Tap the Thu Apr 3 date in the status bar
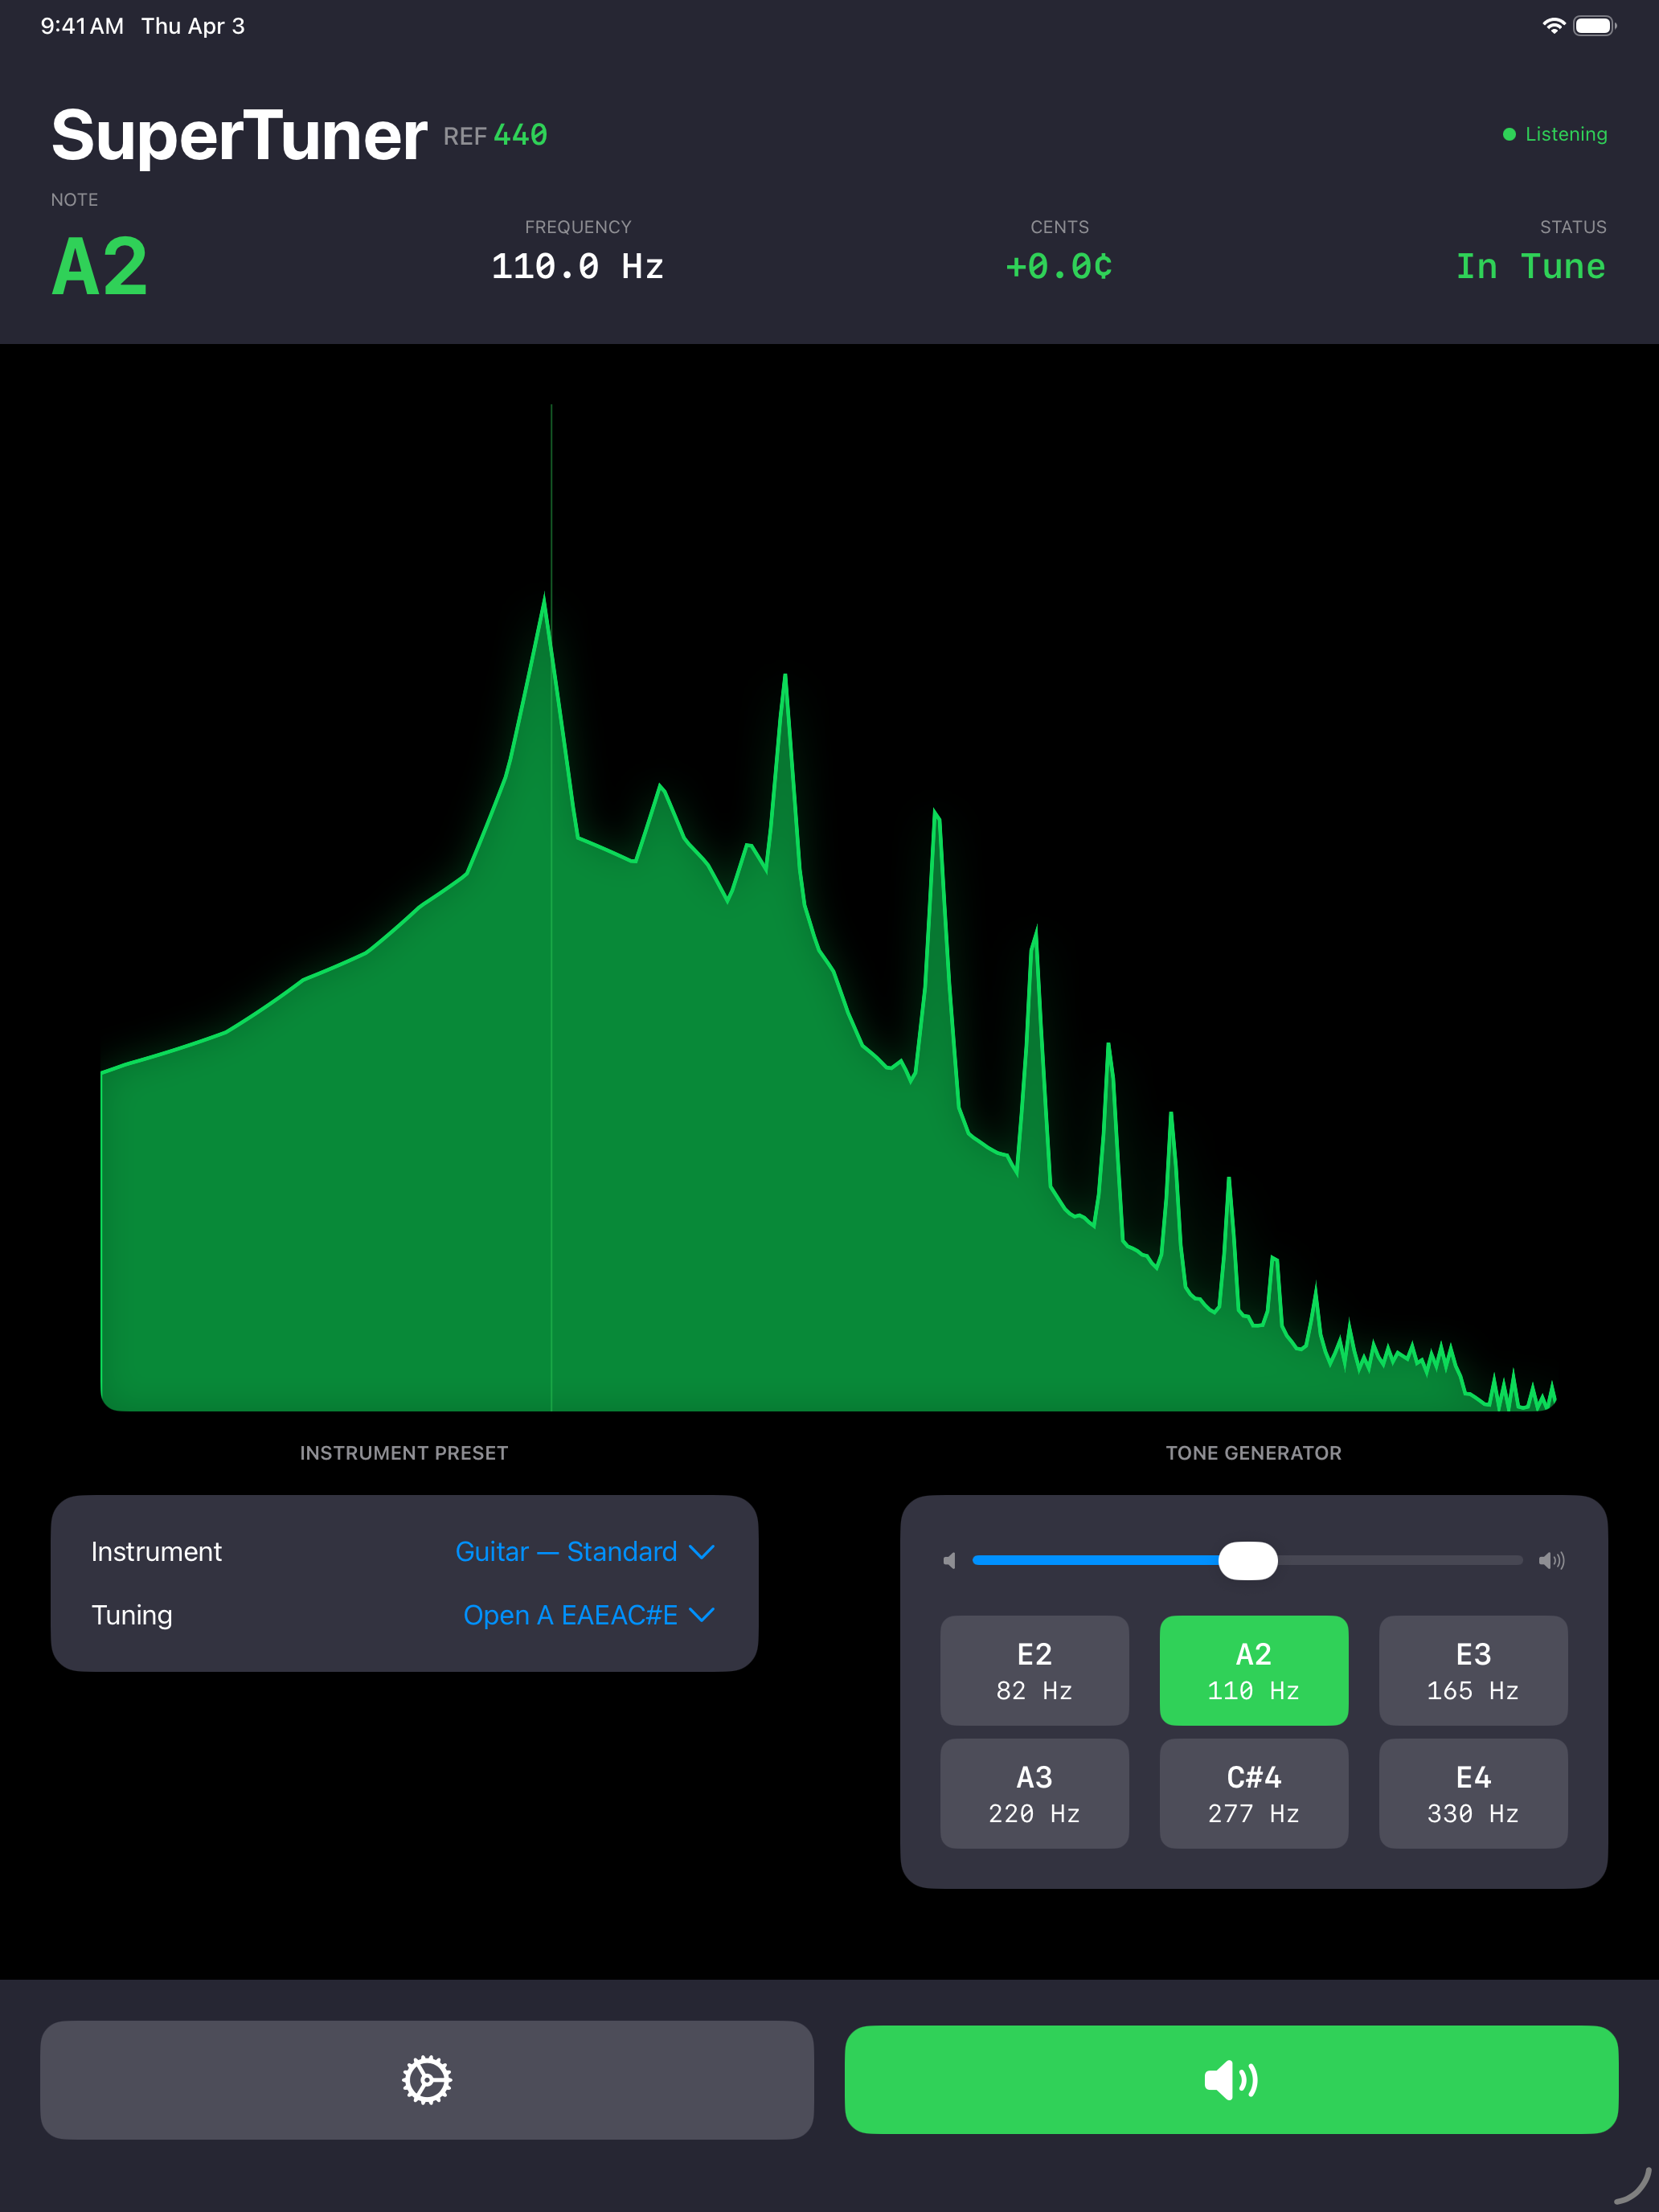This screenshot has height=2212, width=1659. pos(193,26)
